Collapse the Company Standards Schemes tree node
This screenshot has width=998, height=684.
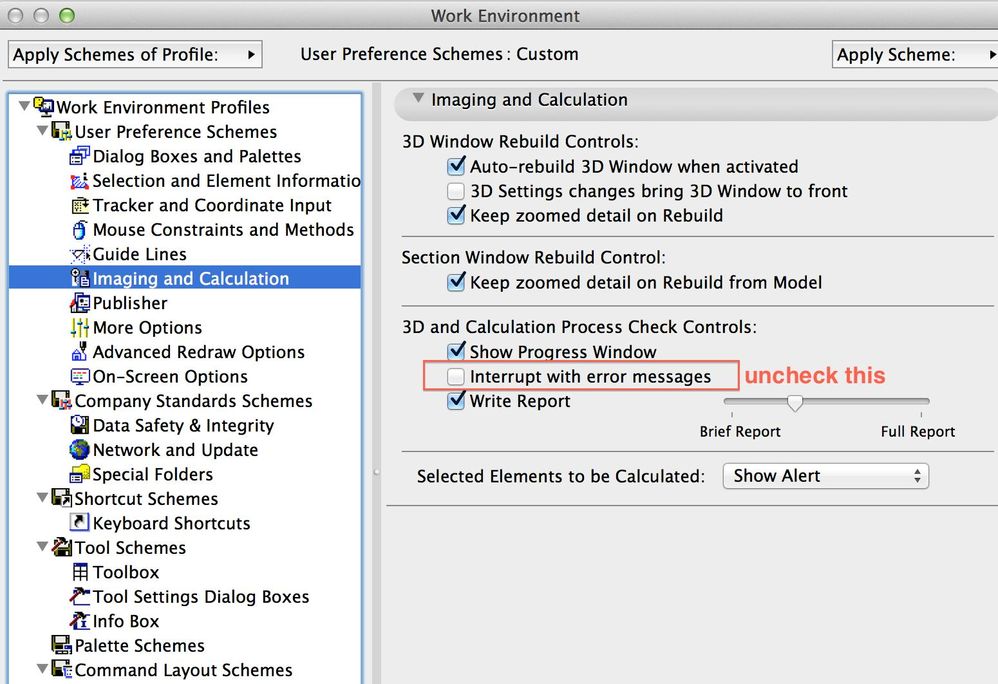42,401
